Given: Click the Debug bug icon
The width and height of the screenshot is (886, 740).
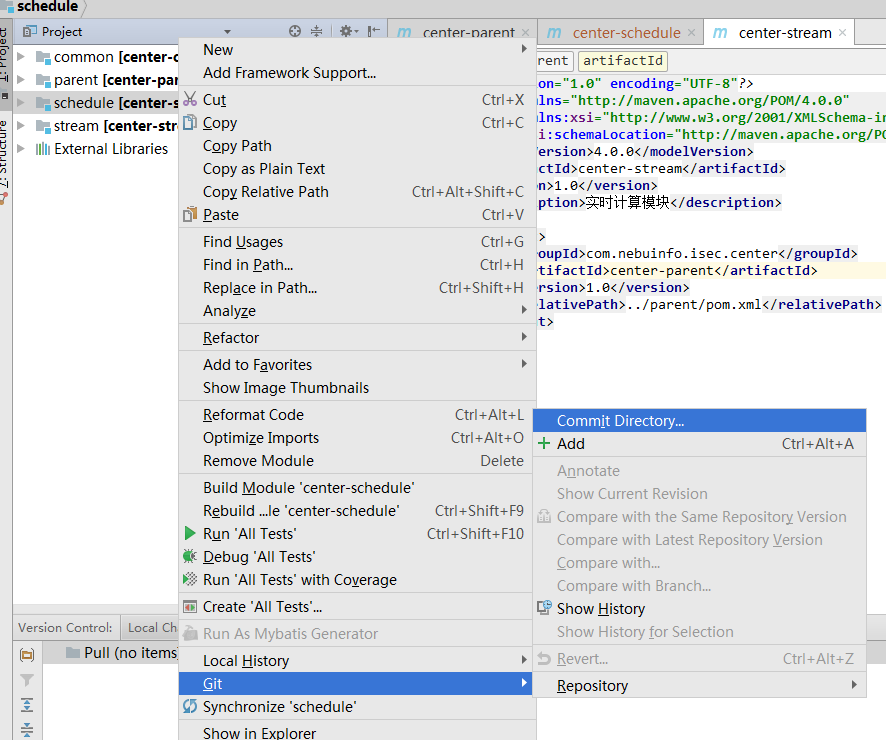Looking at the screenshot, I should click(x=190, y=556).
